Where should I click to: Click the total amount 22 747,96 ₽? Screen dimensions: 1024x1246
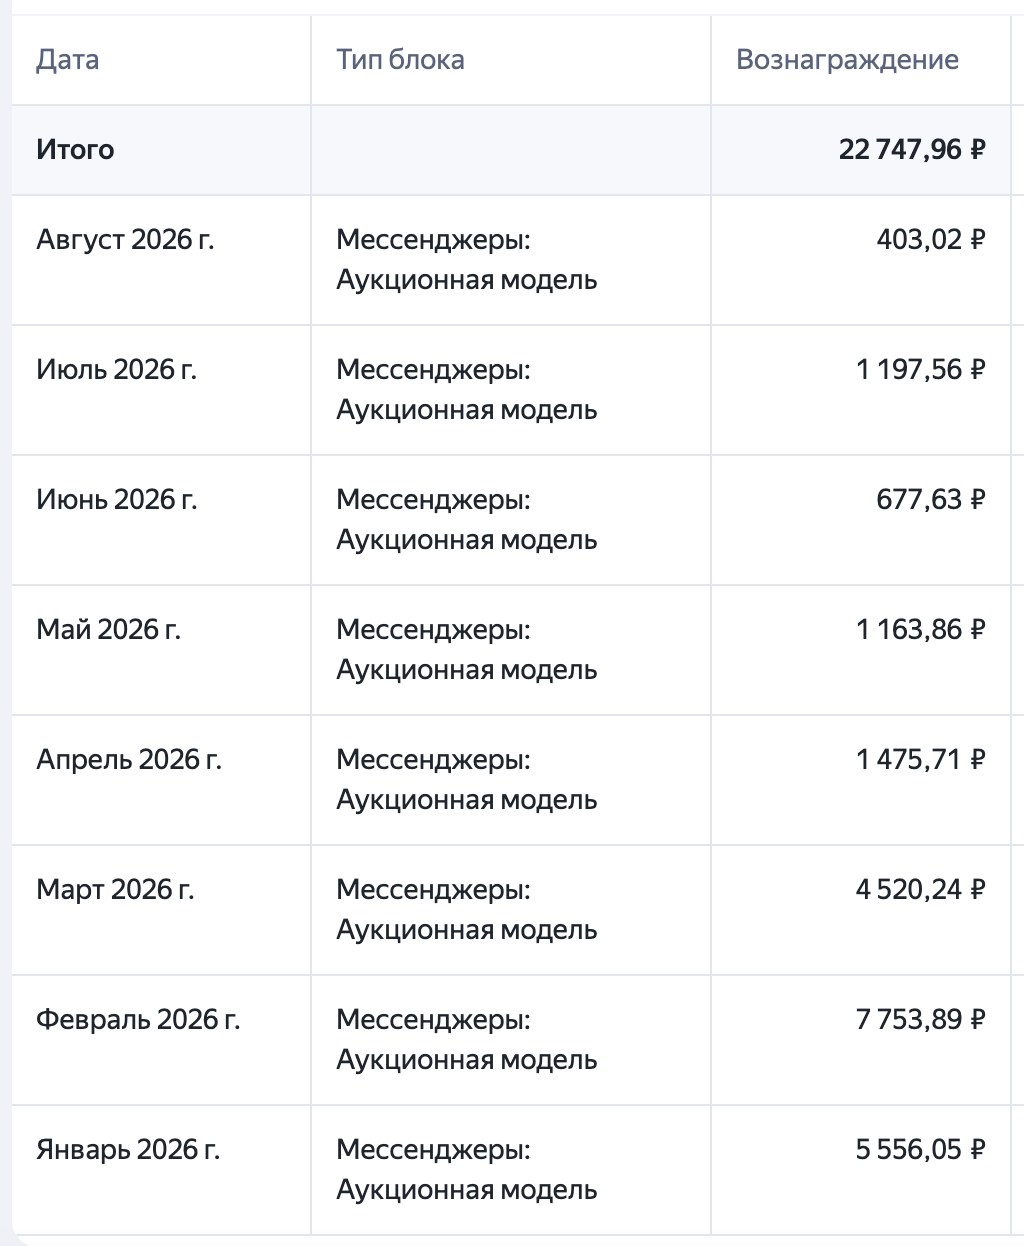pos(912,150)
